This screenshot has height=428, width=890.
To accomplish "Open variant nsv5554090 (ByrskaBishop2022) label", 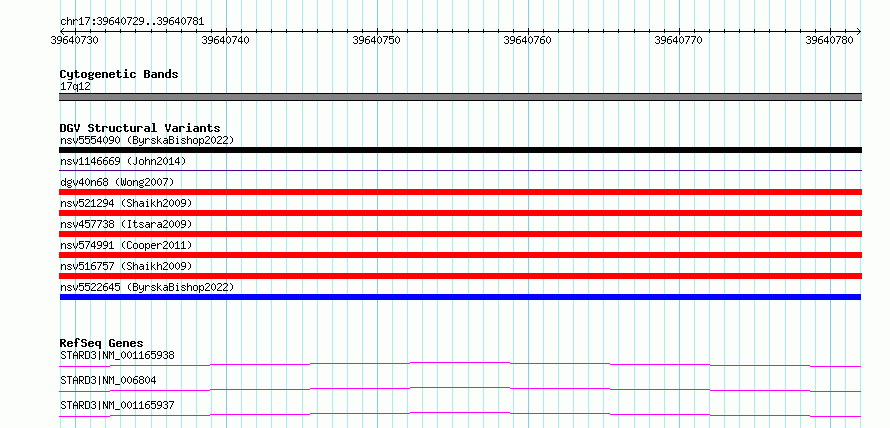I will (147, 140).
